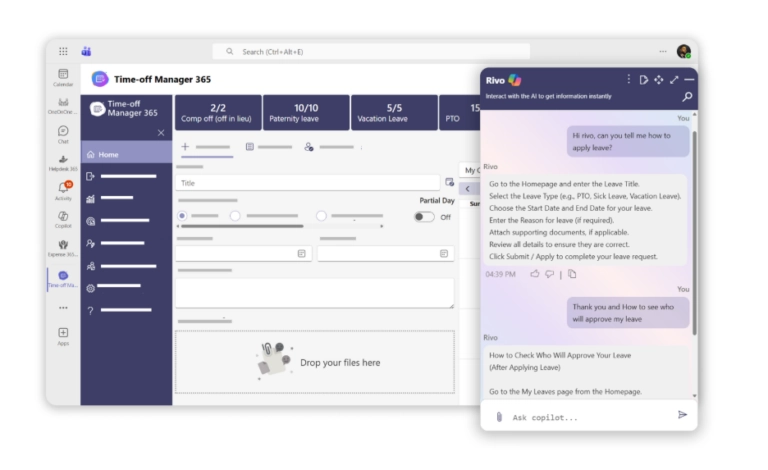The height and width of the screenshot is (470, 768).
Task: Dislike the Rivo reply with thumbs down
Action: [550, 274]
